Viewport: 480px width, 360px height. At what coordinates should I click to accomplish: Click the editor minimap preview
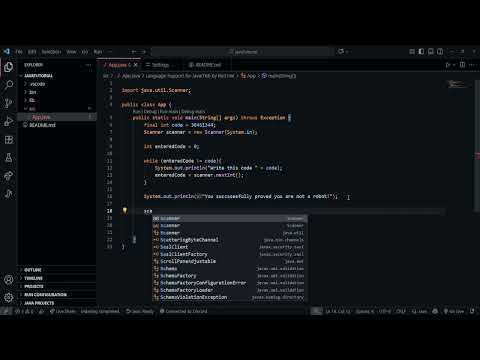(x=458, y=85)
